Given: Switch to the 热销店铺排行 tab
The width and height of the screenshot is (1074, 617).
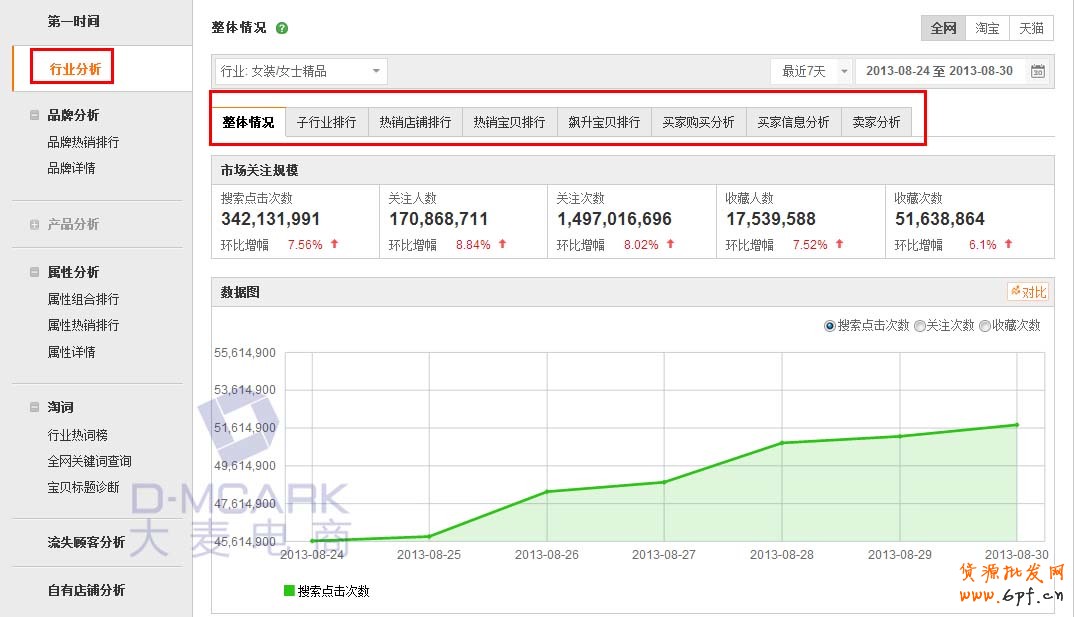Looking at the screenshot, I should [415, 122].
